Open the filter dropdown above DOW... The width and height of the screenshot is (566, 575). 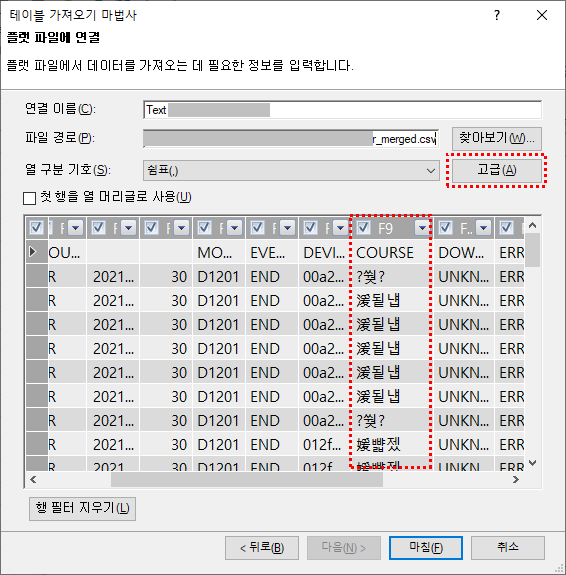tap(483, 228)
